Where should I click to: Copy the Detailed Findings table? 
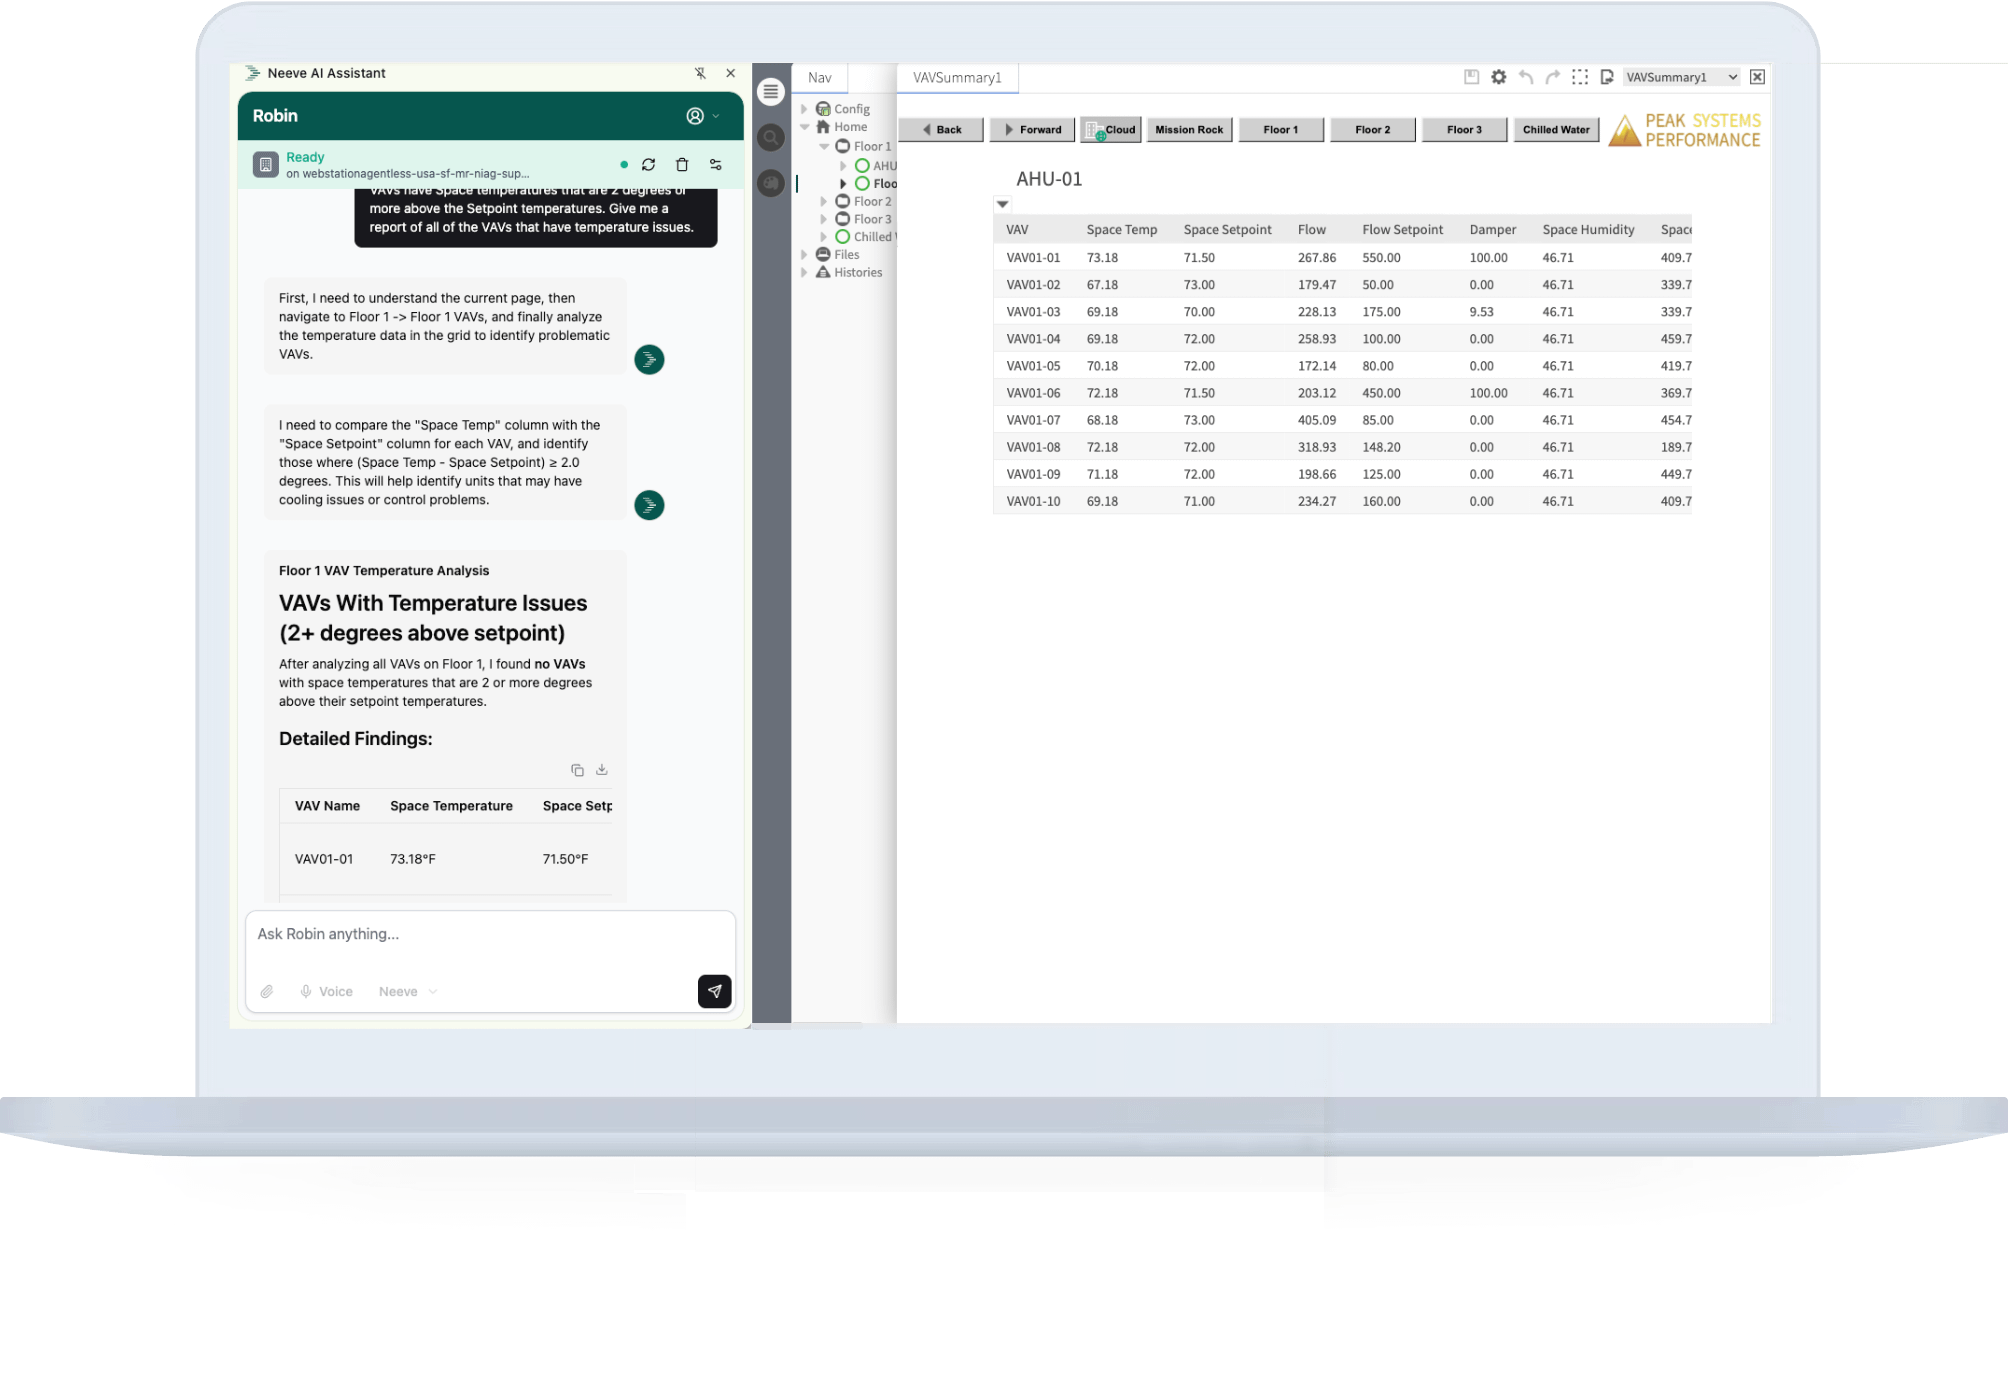coord(577,770)
